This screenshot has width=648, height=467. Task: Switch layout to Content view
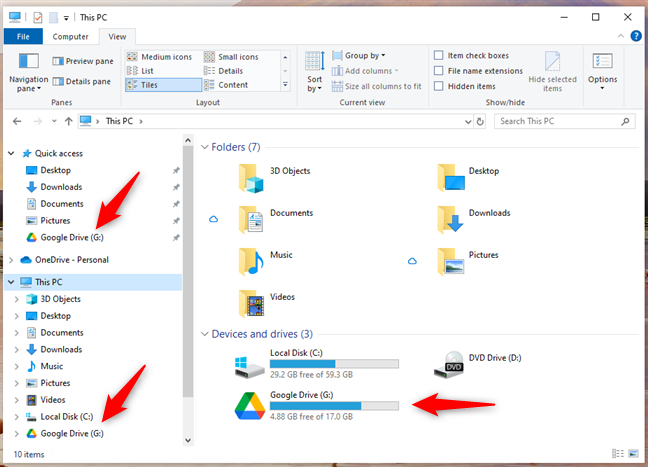tap(226, 85)
